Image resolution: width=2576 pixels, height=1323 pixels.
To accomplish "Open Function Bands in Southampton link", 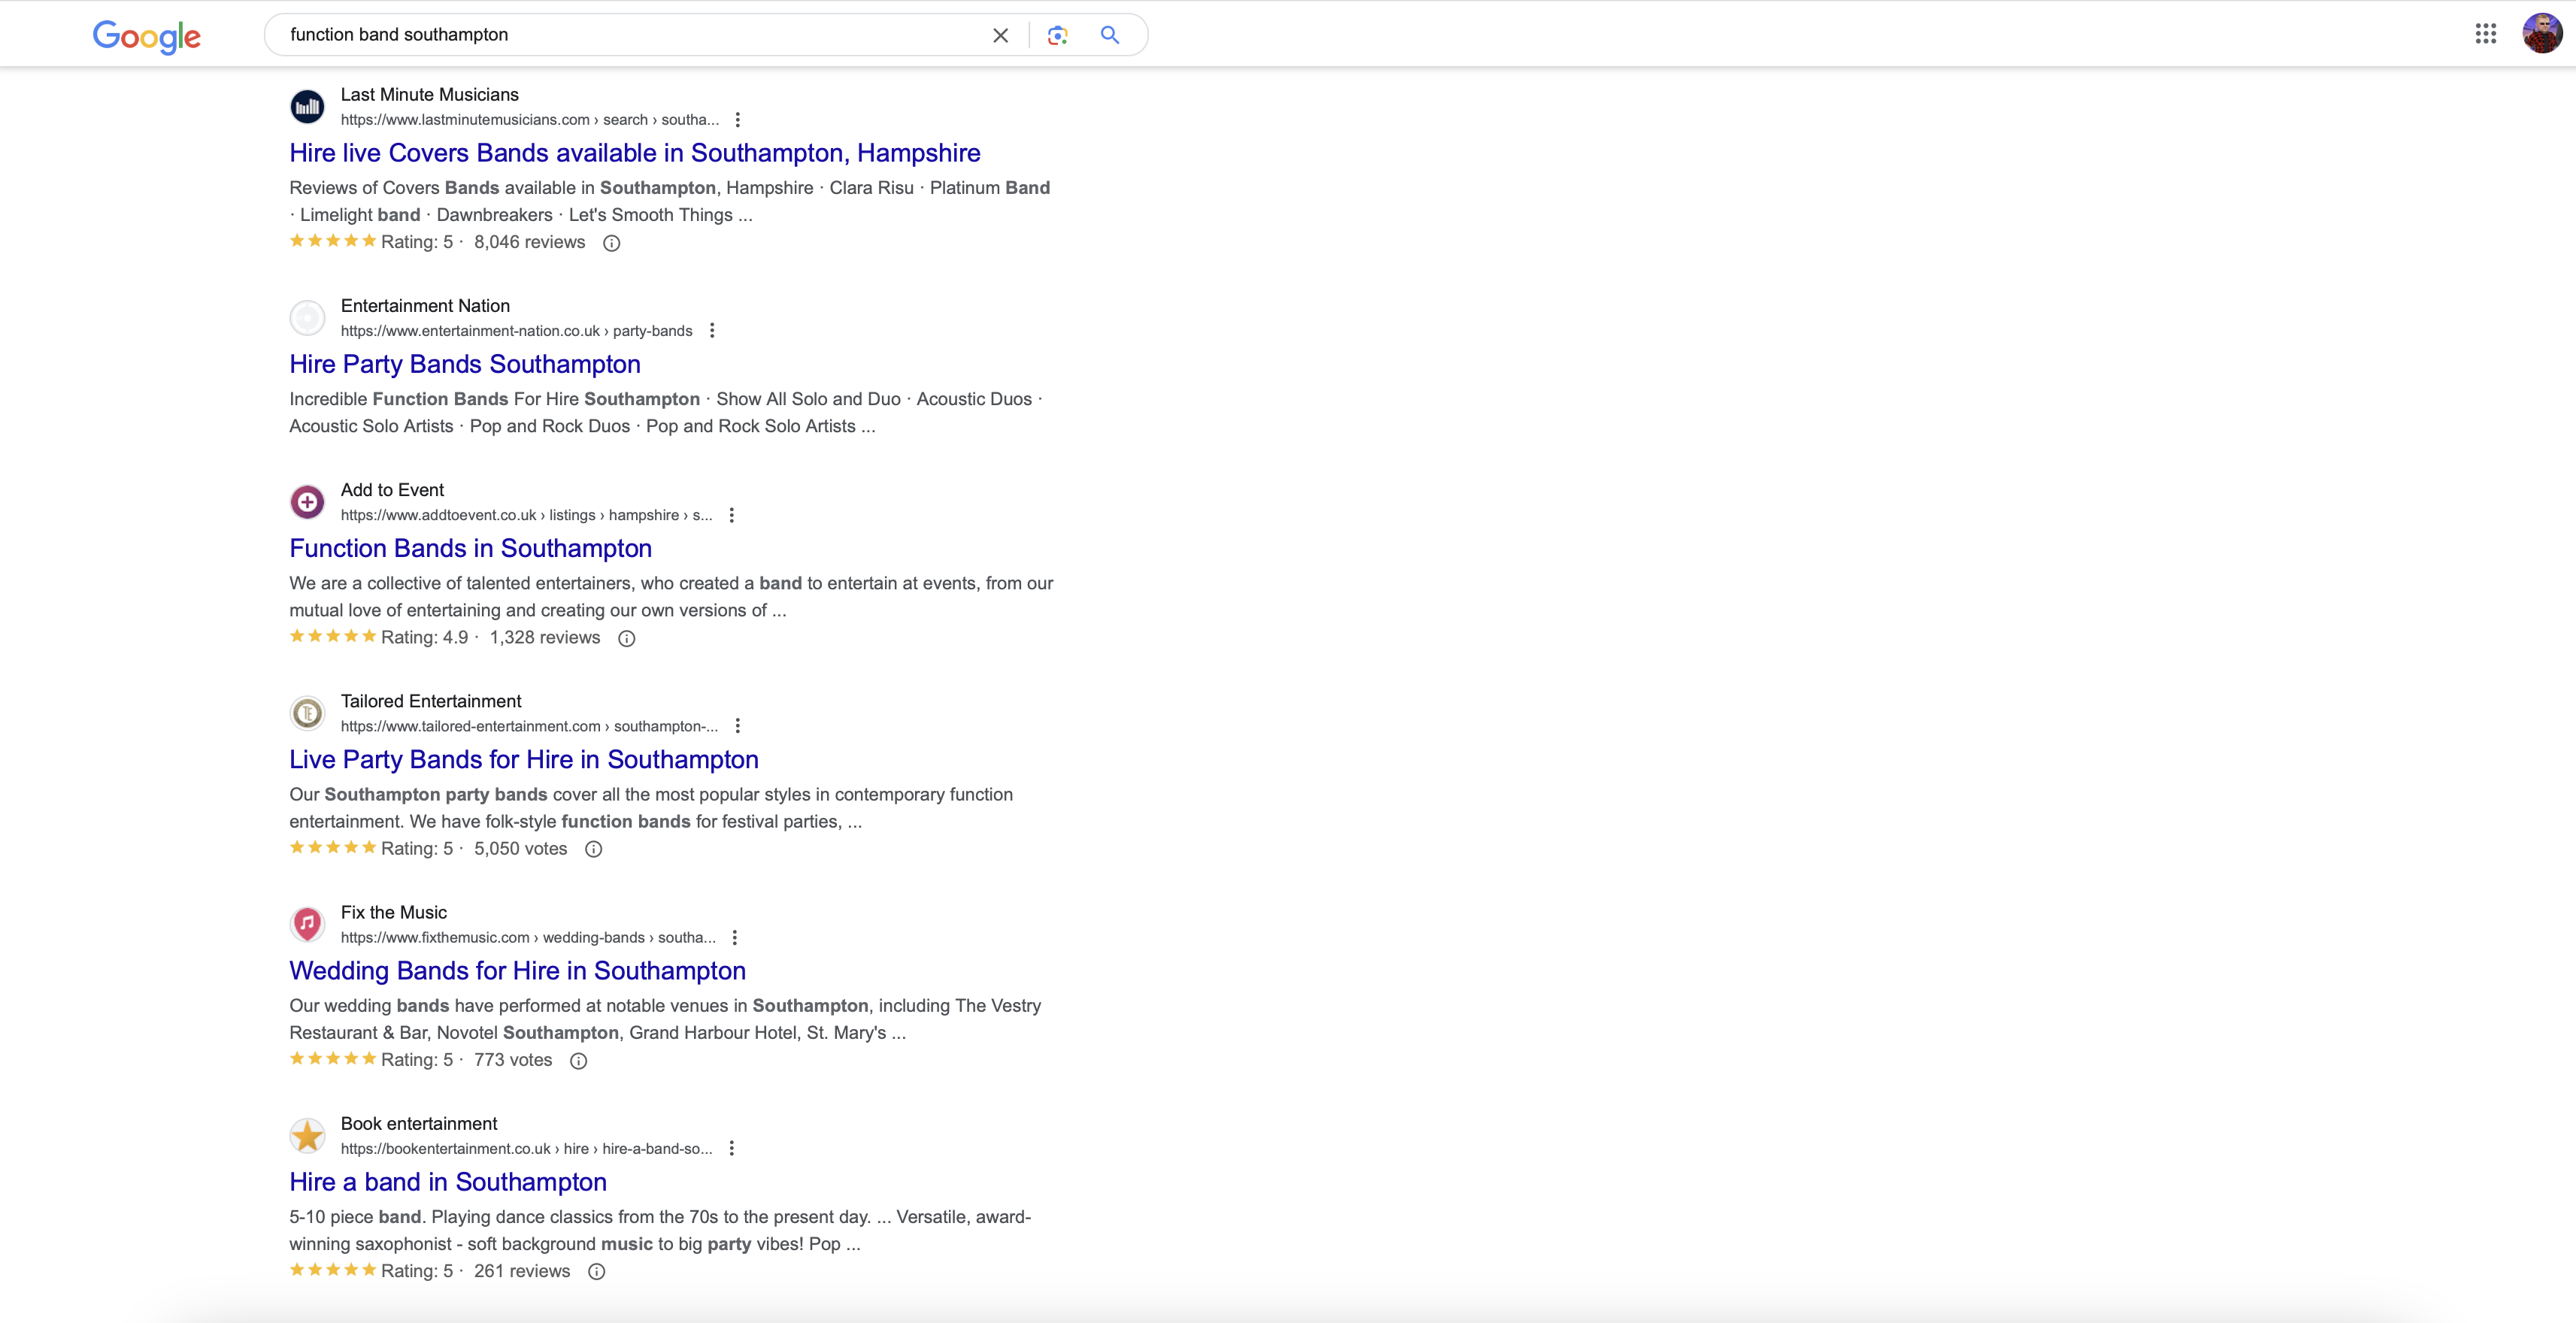I will tap(471, 548).
